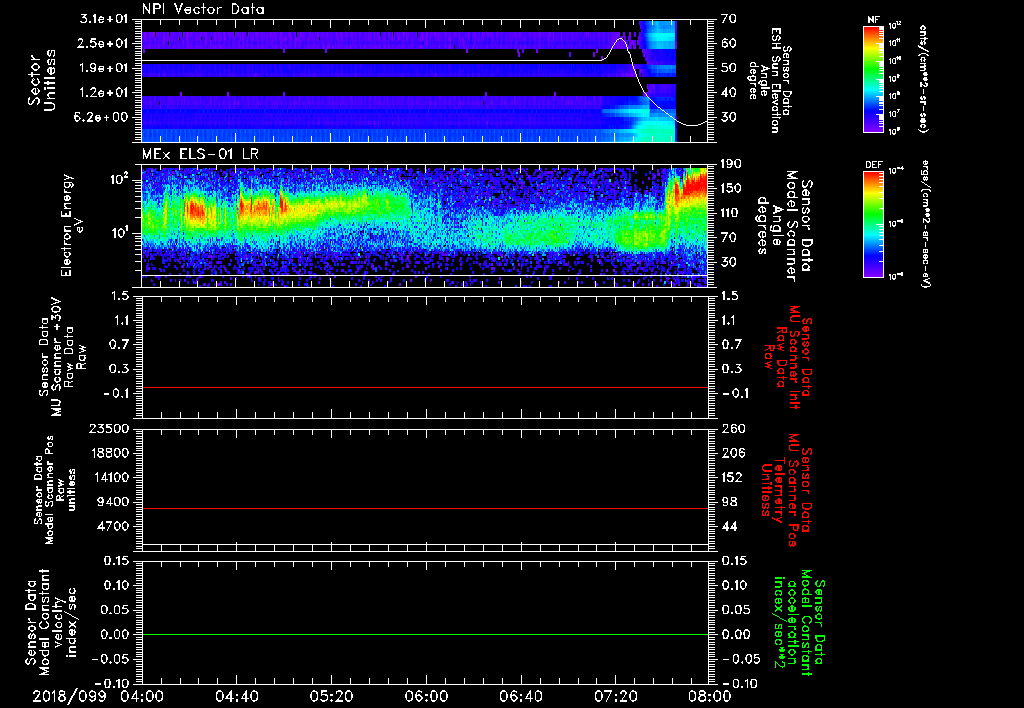Click the Electron Energy eV axis label
The height and width of the screenshot is (708, 1024).
73,226
